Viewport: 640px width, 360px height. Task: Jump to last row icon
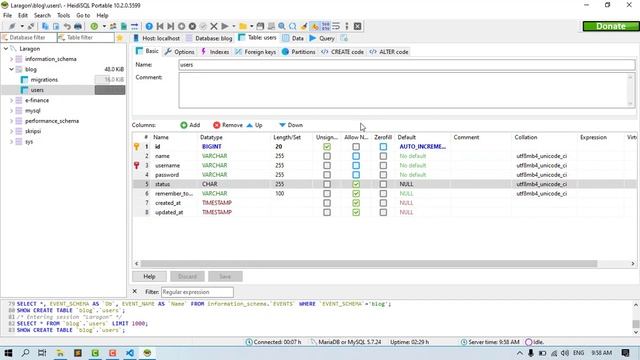click(171, 26)
